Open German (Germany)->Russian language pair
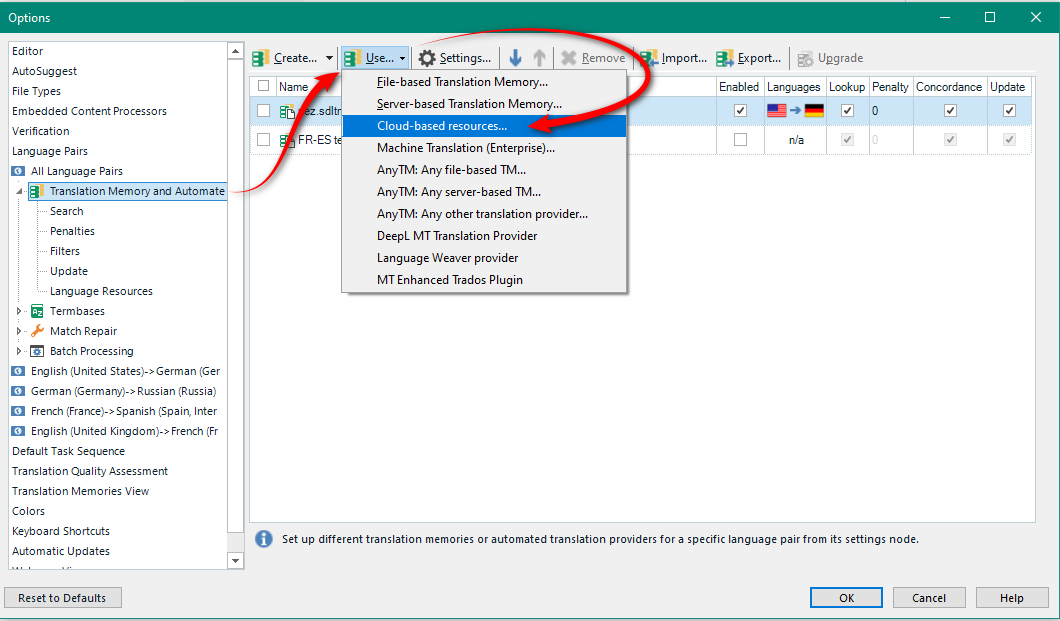The height and width of the screenshot is (621, 1060). pos(123,391)
